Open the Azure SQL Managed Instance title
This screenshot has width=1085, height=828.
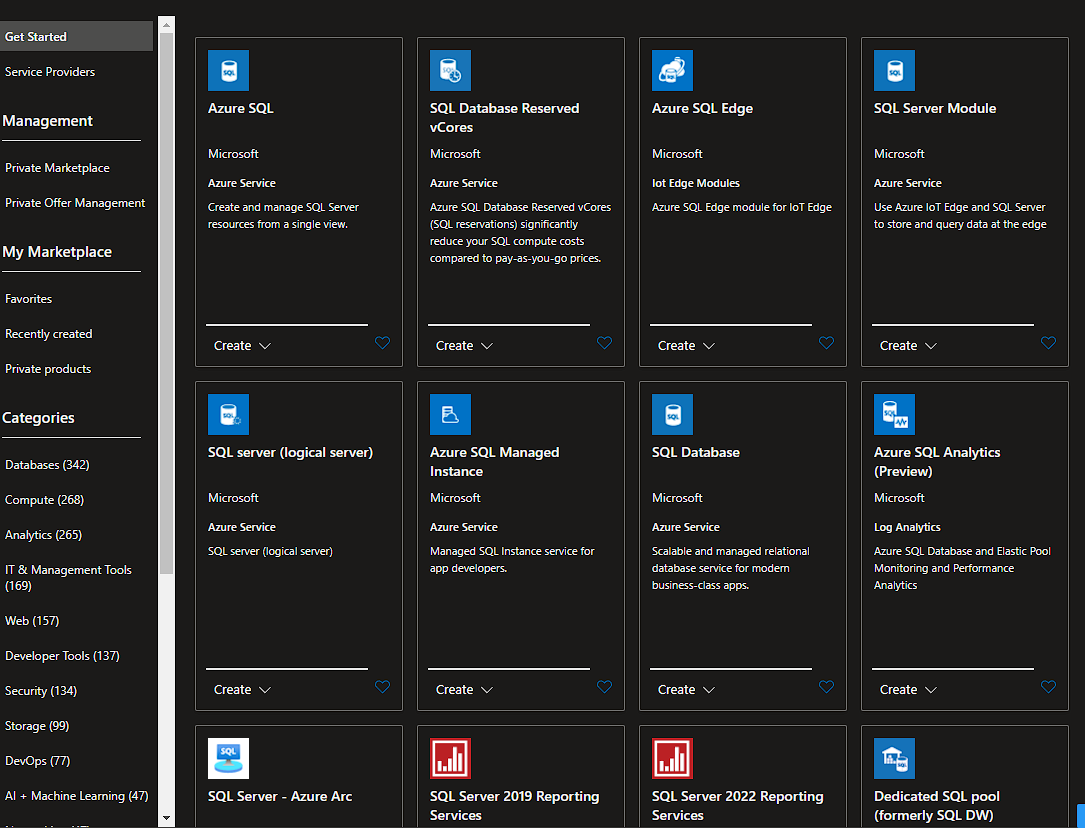tap(495, 461)
